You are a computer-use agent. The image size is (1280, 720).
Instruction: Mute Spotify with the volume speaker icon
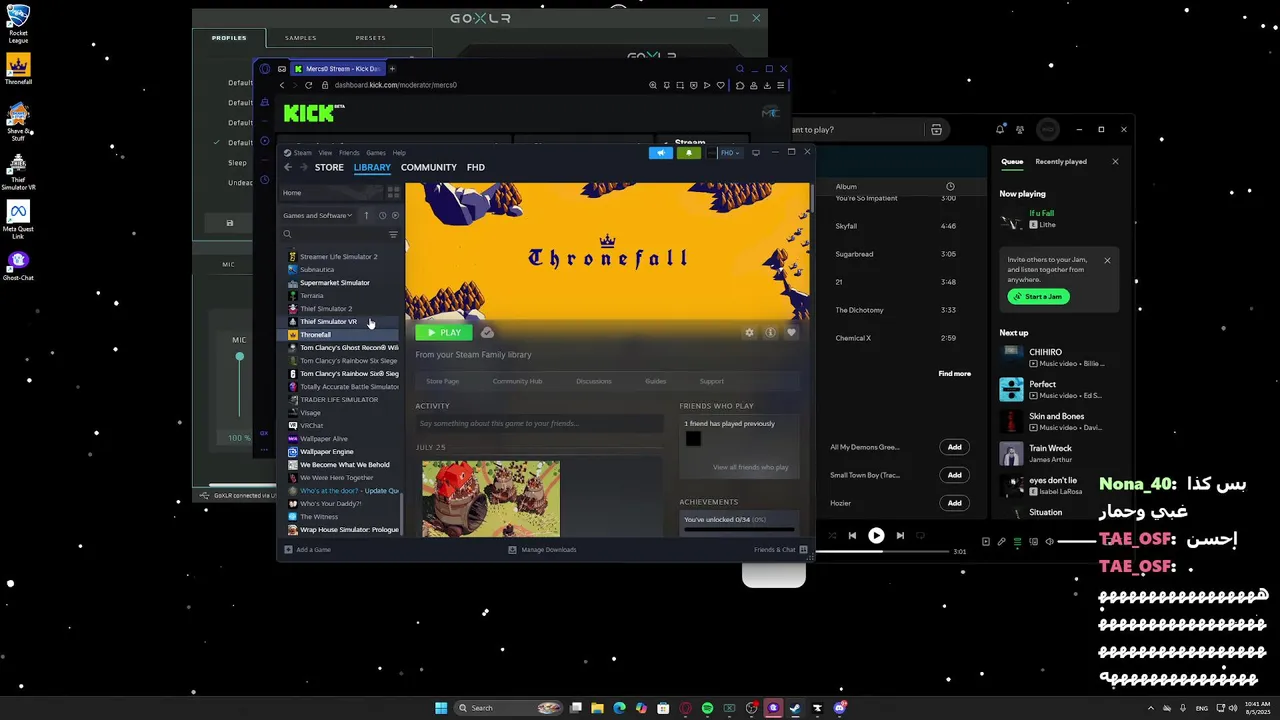pyautogui.click(x=1049, y=541)
